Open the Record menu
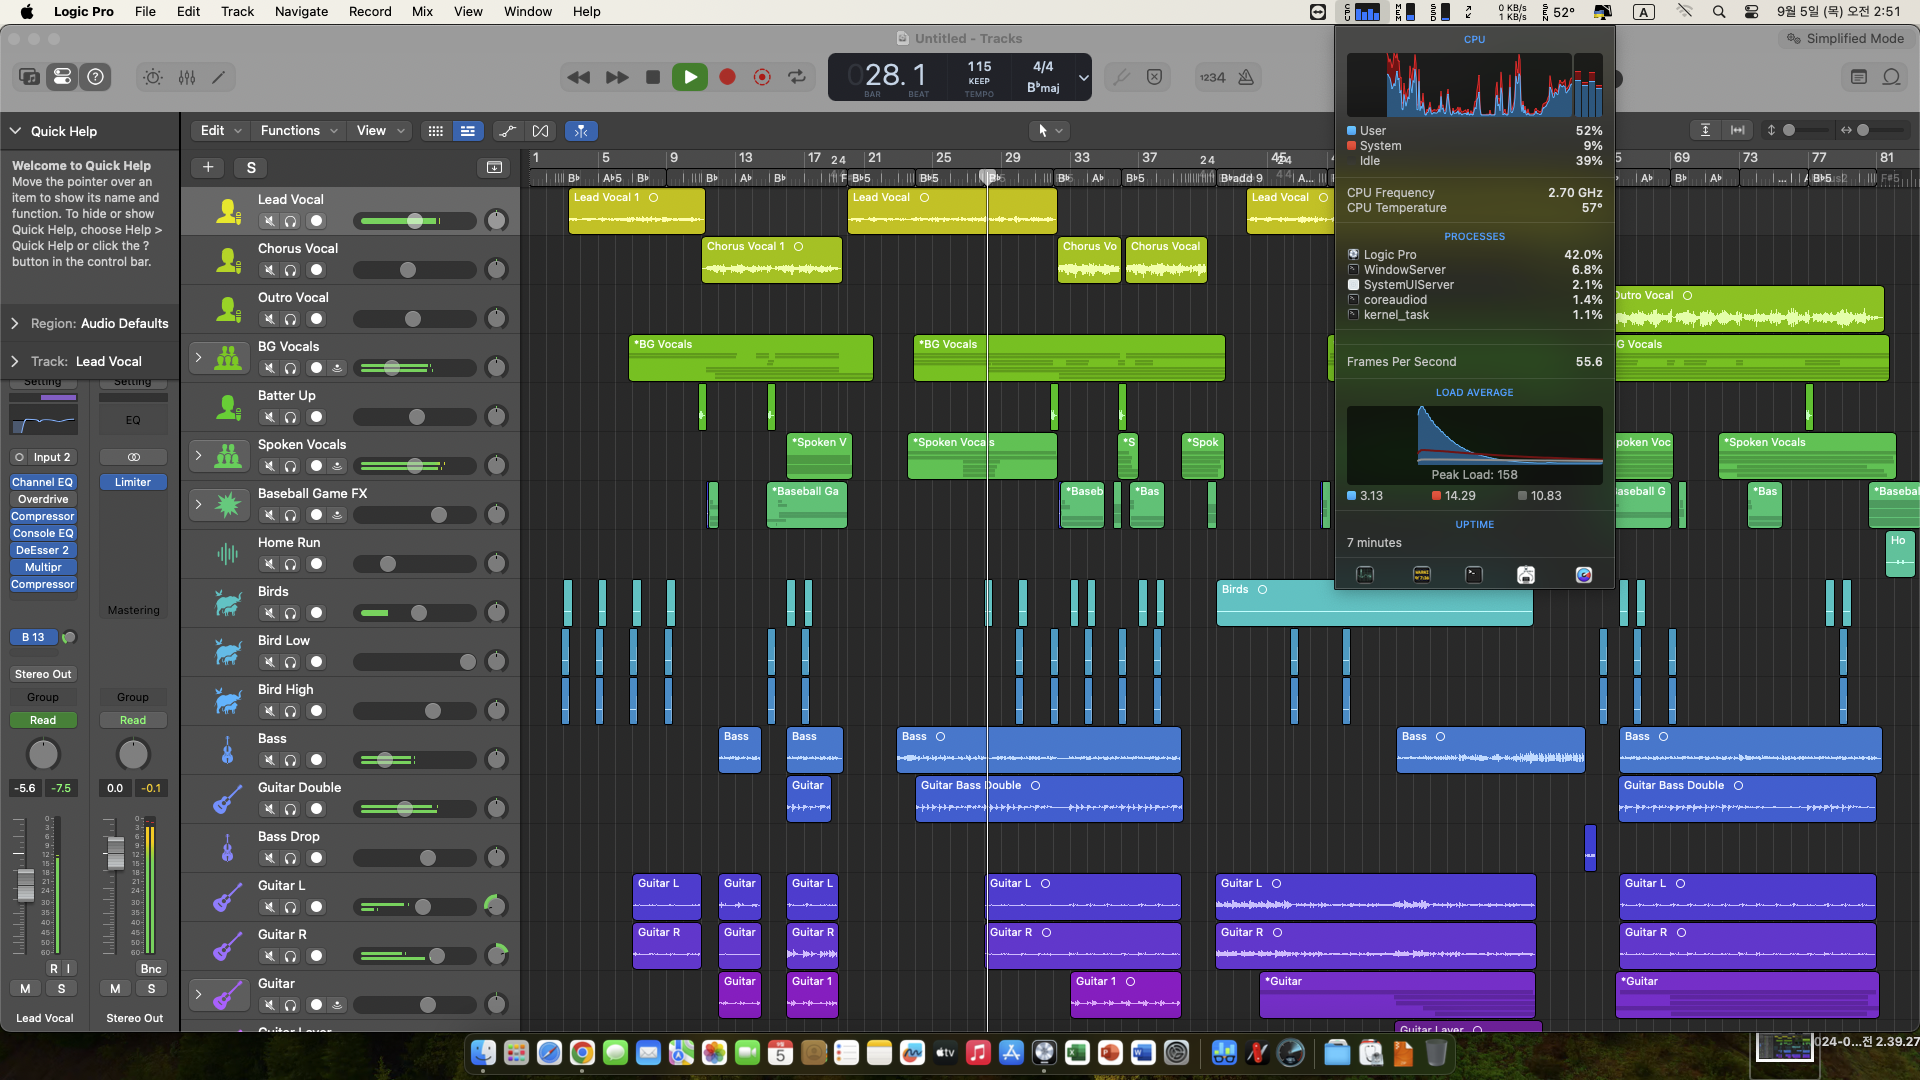The width and height of the screenshot is (1920, 1080). (x=370, y=12)
